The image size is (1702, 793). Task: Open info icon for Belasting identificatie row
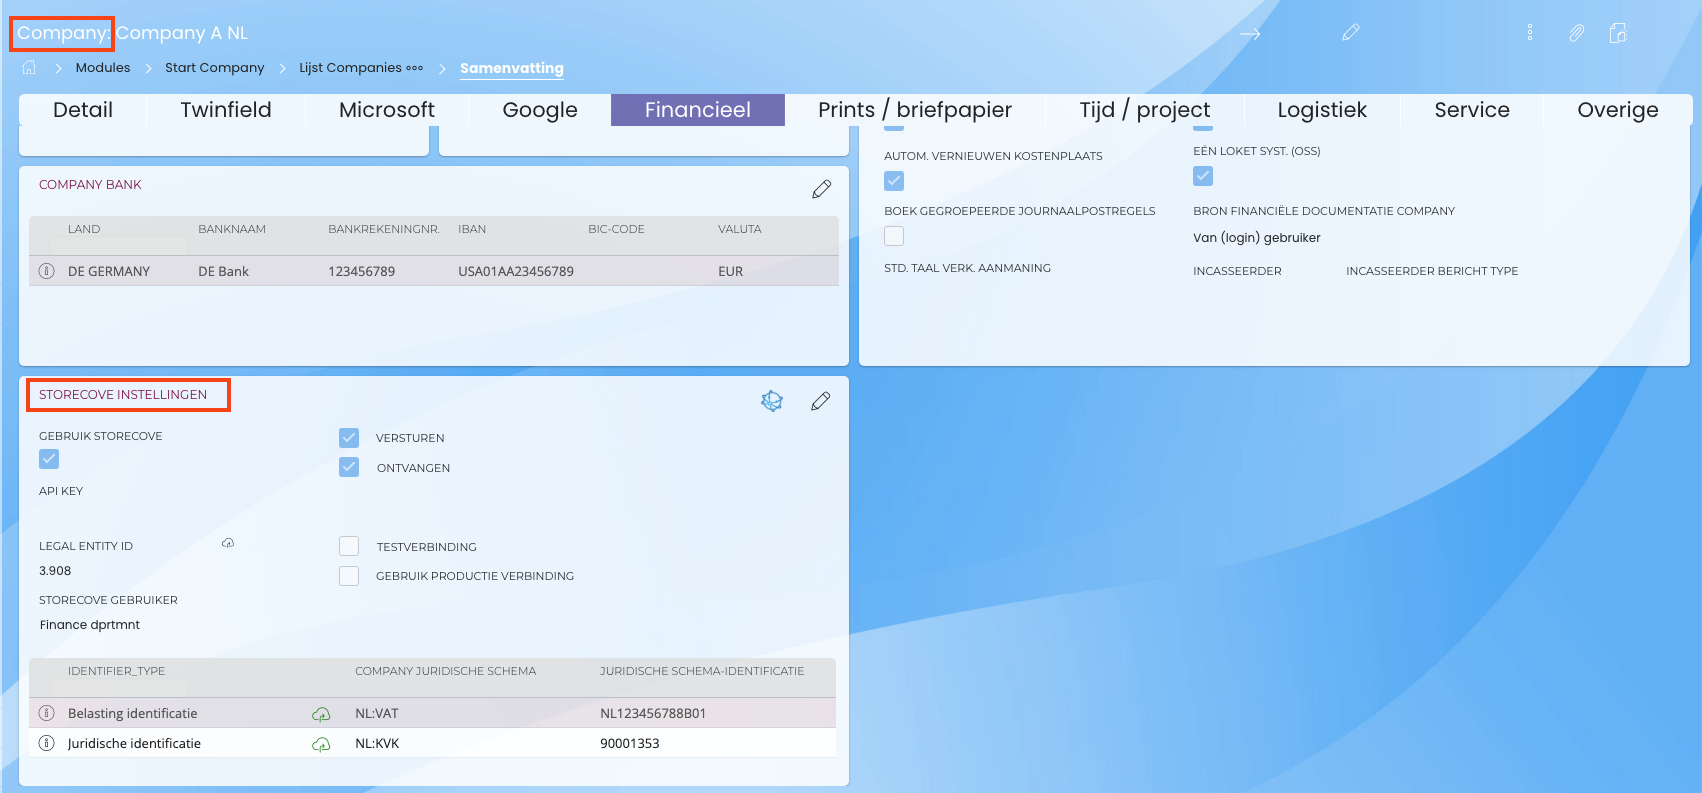point(46,713)
